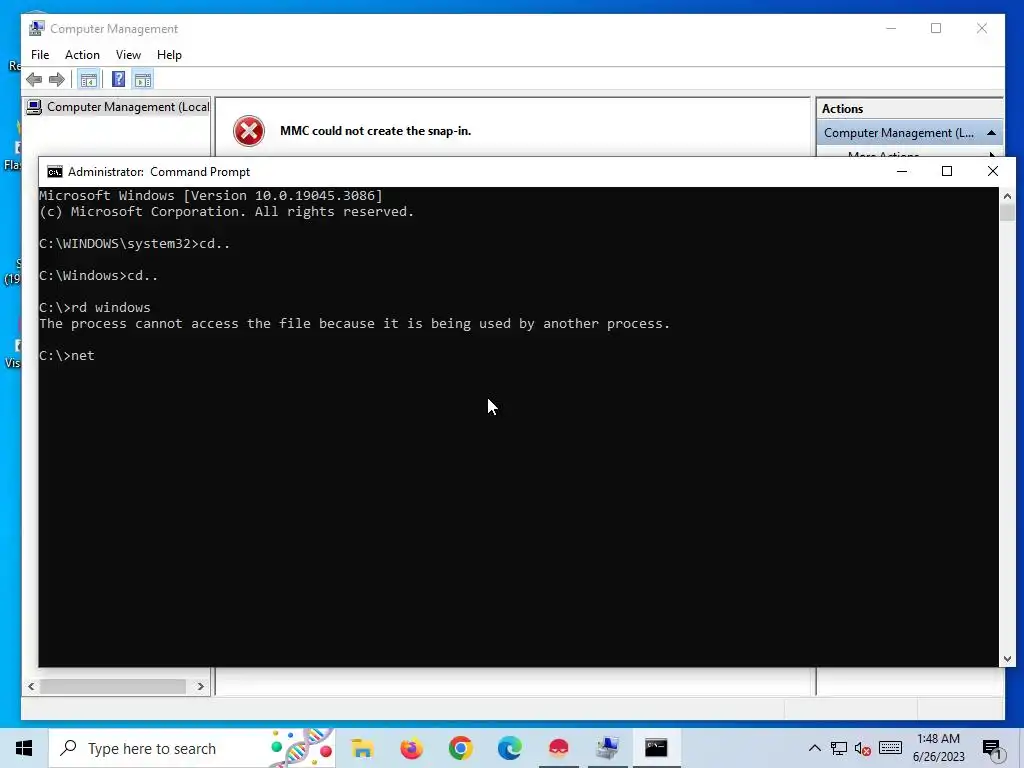
Task: Switch to Command Prompt taskbar icon
Action: [x=656, y=748]
